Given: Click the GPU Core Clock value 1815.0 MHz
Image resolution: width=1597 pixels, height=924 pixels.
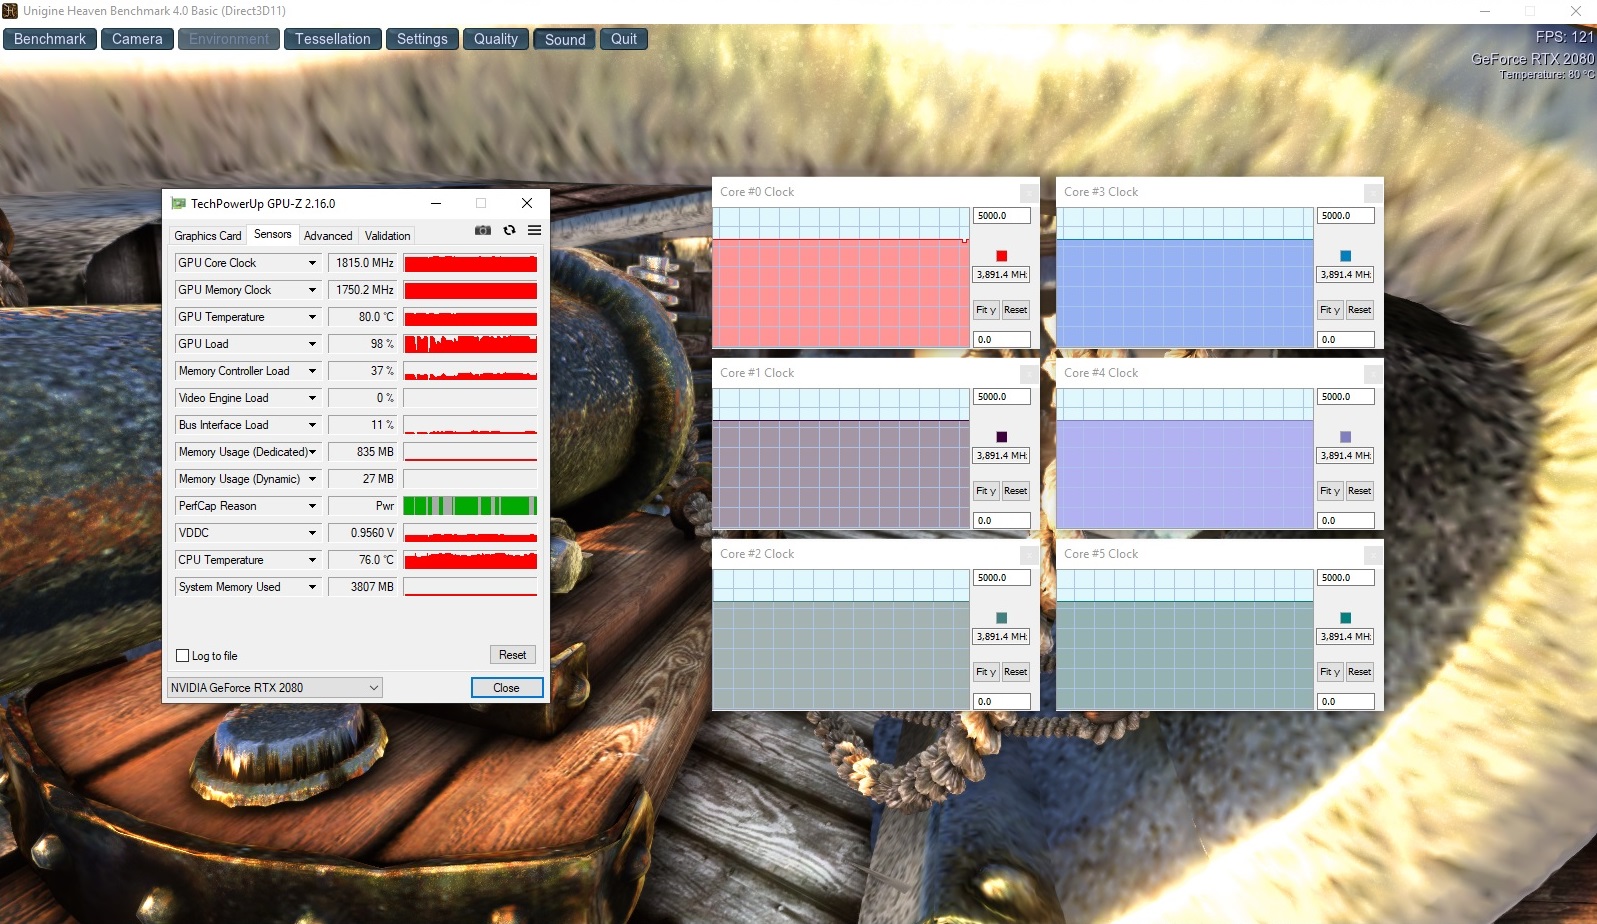Looking at the screenshot, I should coord(362,263).
